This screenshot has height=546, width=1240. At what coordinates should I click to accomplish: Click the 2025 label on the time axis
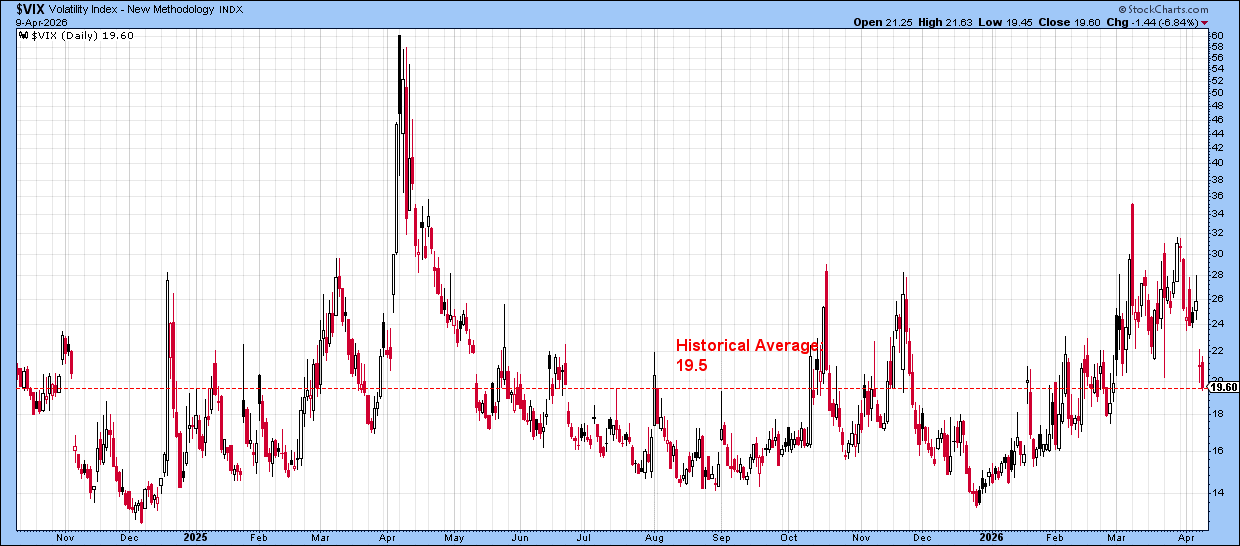tap(195, 536)
